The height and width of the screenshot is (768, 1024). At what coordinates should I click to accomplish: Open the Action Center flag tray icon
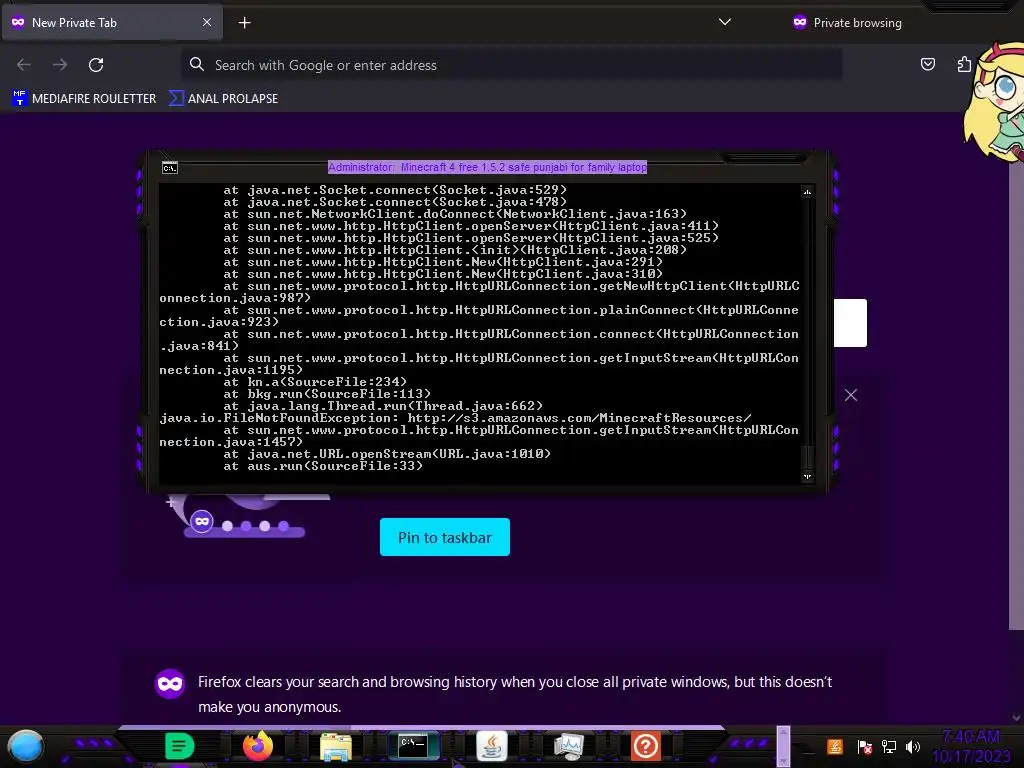[865, 746]
